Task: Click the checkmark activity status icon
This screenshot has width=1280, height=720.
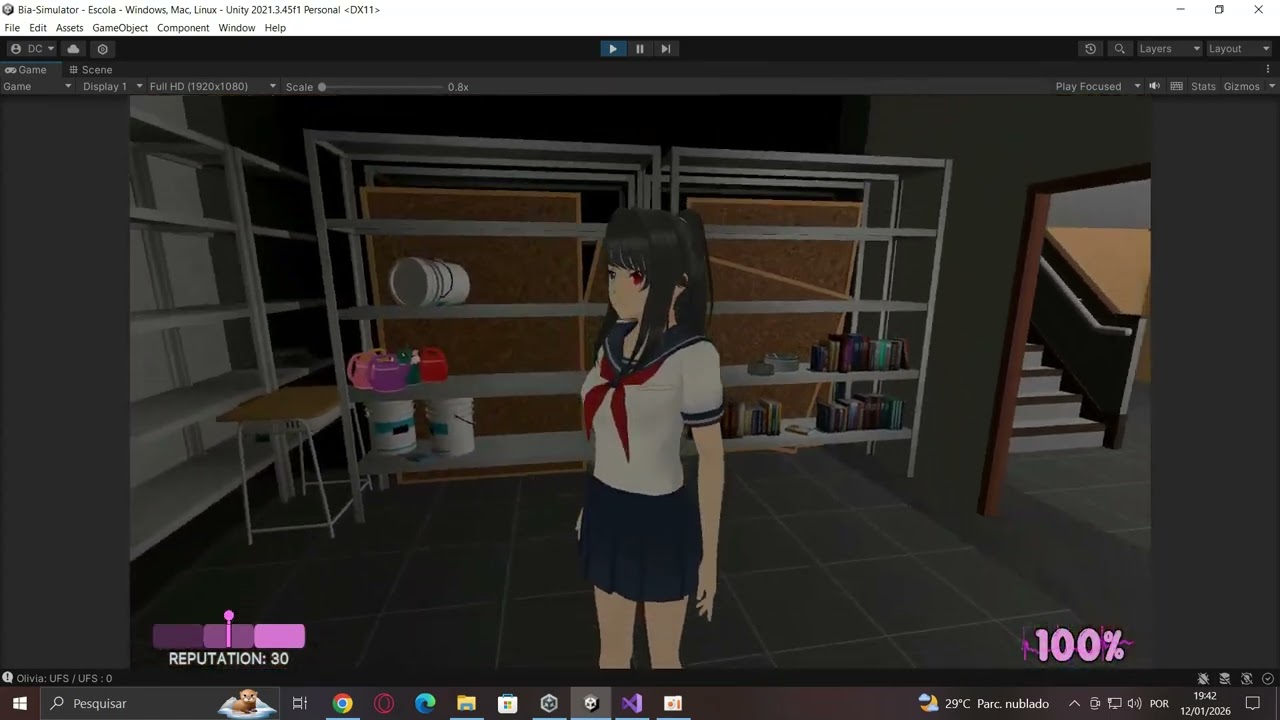Action: [1267, 679]
